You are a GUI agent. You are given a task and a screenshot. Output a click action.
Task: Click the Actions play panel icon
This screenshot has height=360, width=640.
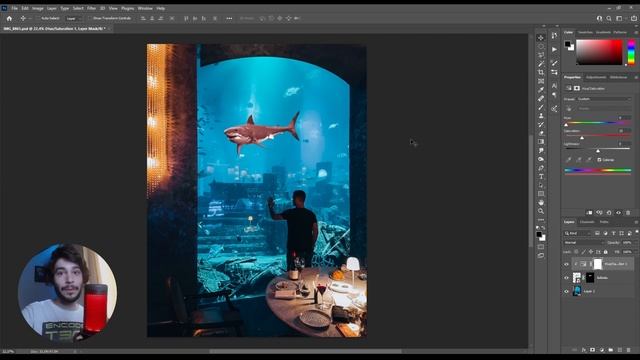pyautogui.click(x=554, y=49)
